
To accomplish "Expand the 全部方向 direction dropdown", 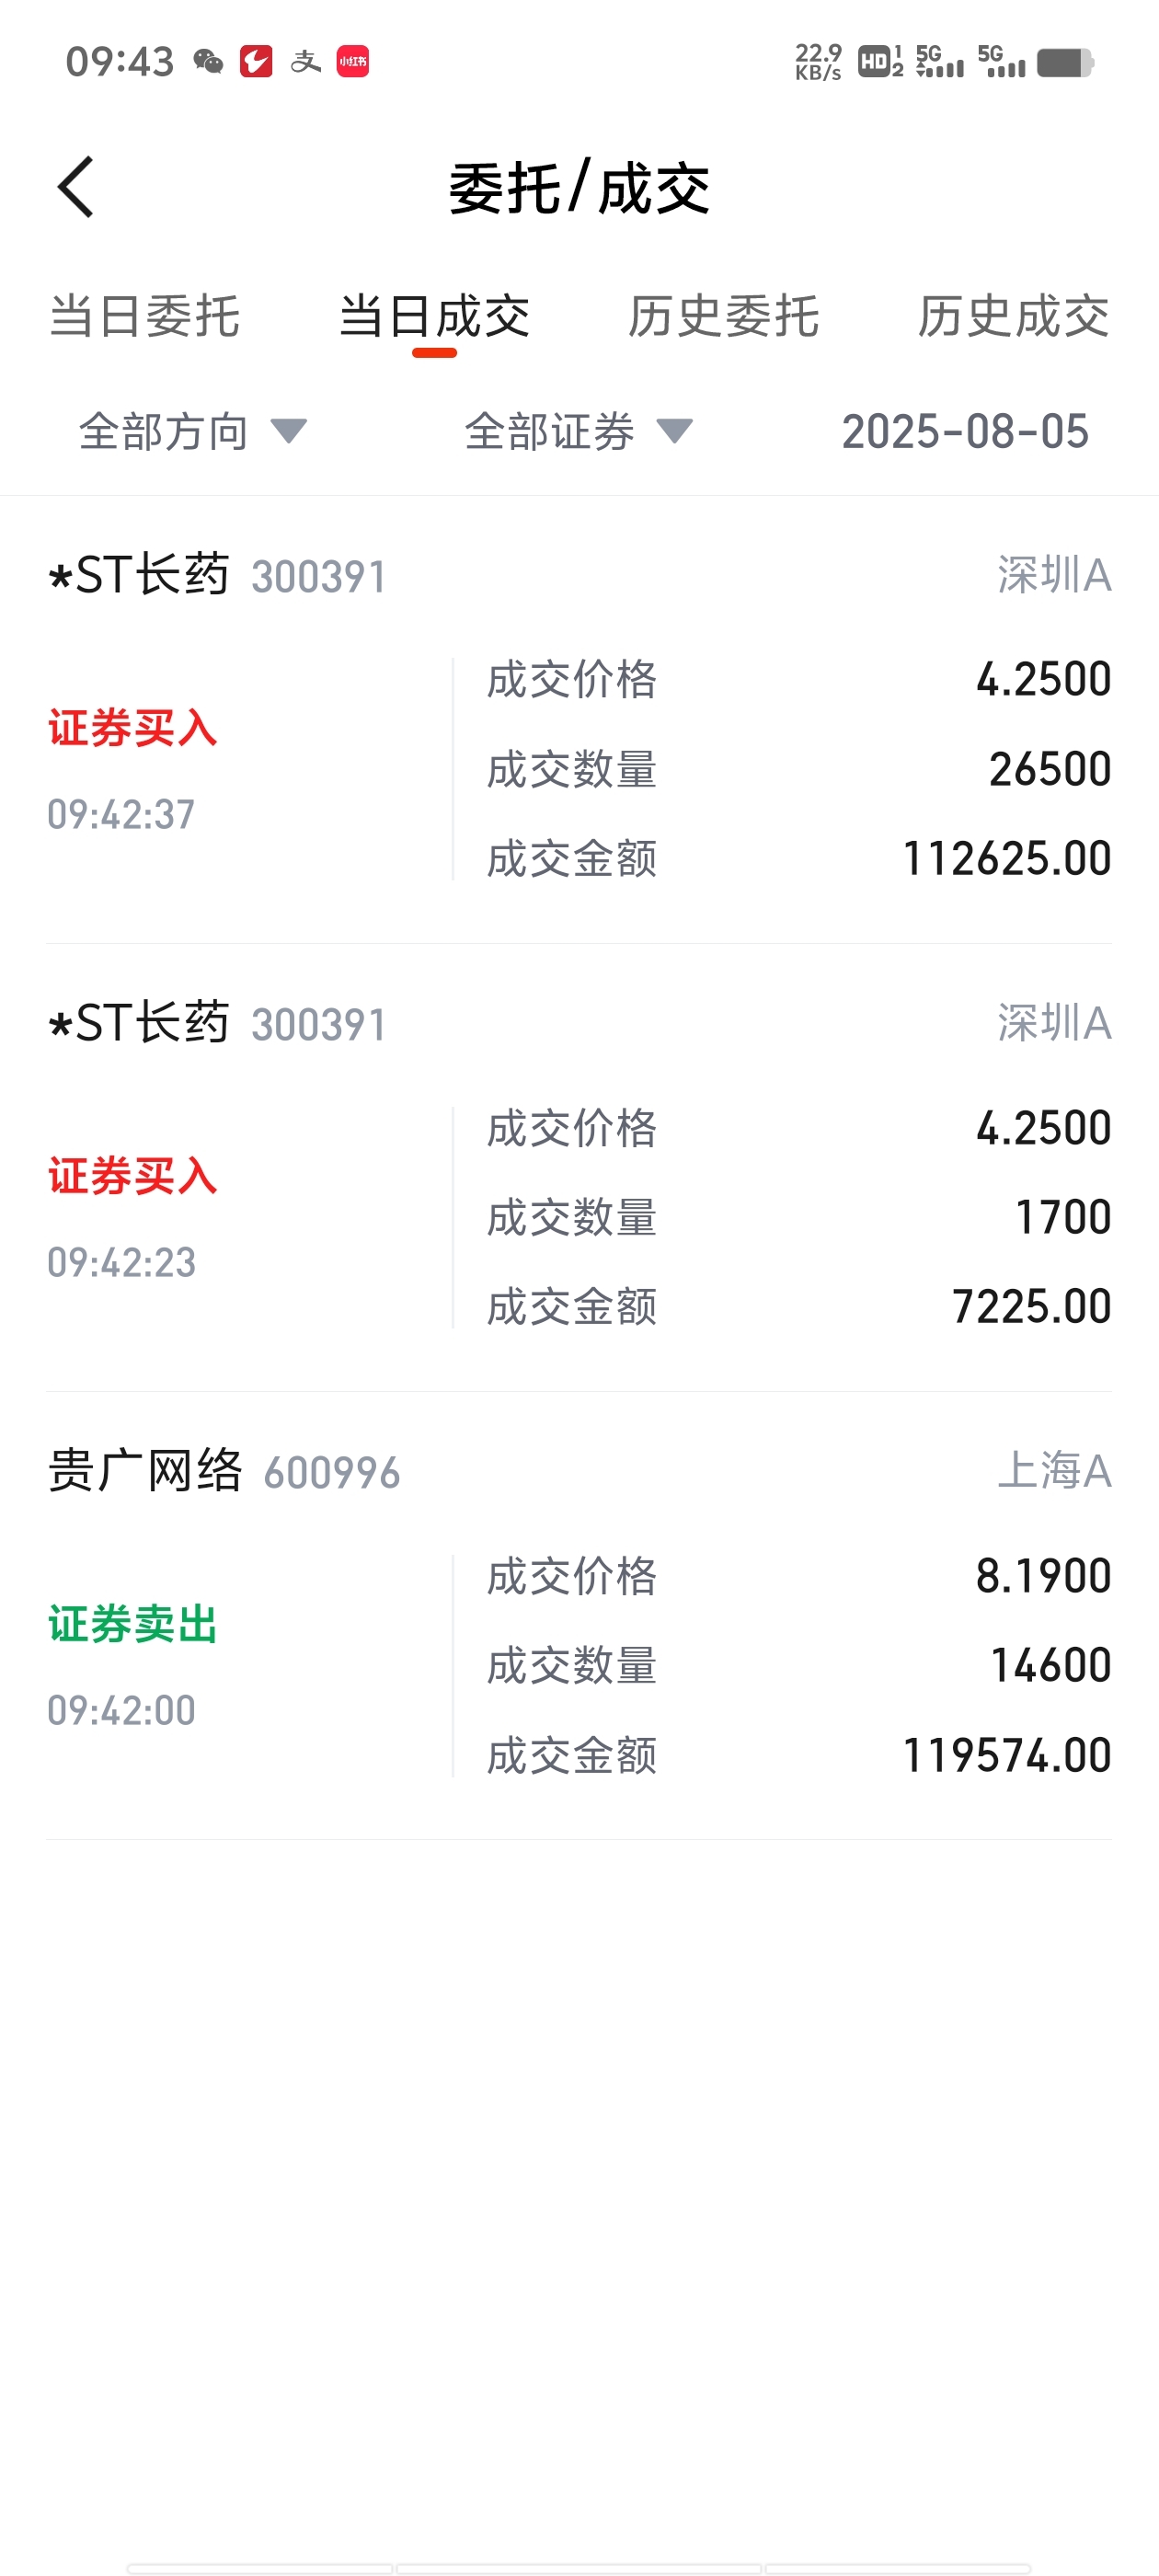I will point(192,431).
